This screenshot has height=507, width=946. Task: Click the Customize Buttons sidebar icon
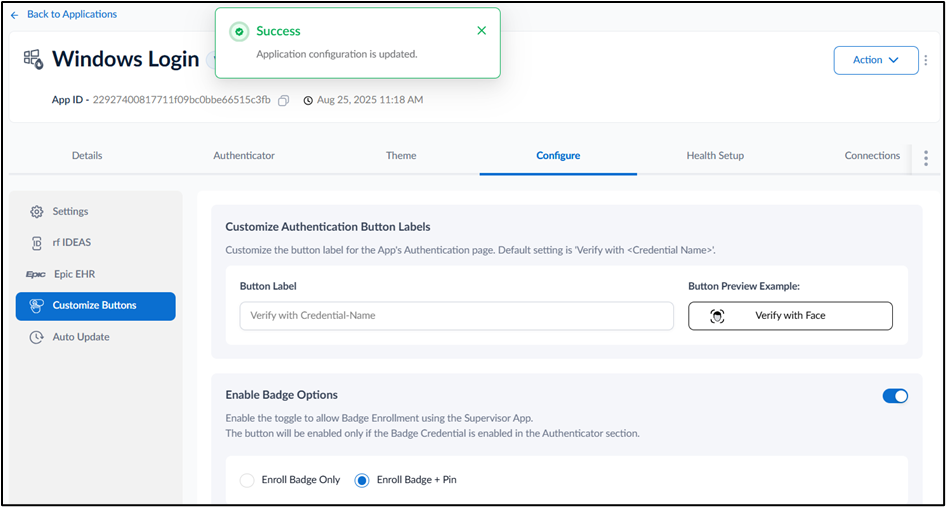[37, 305]
